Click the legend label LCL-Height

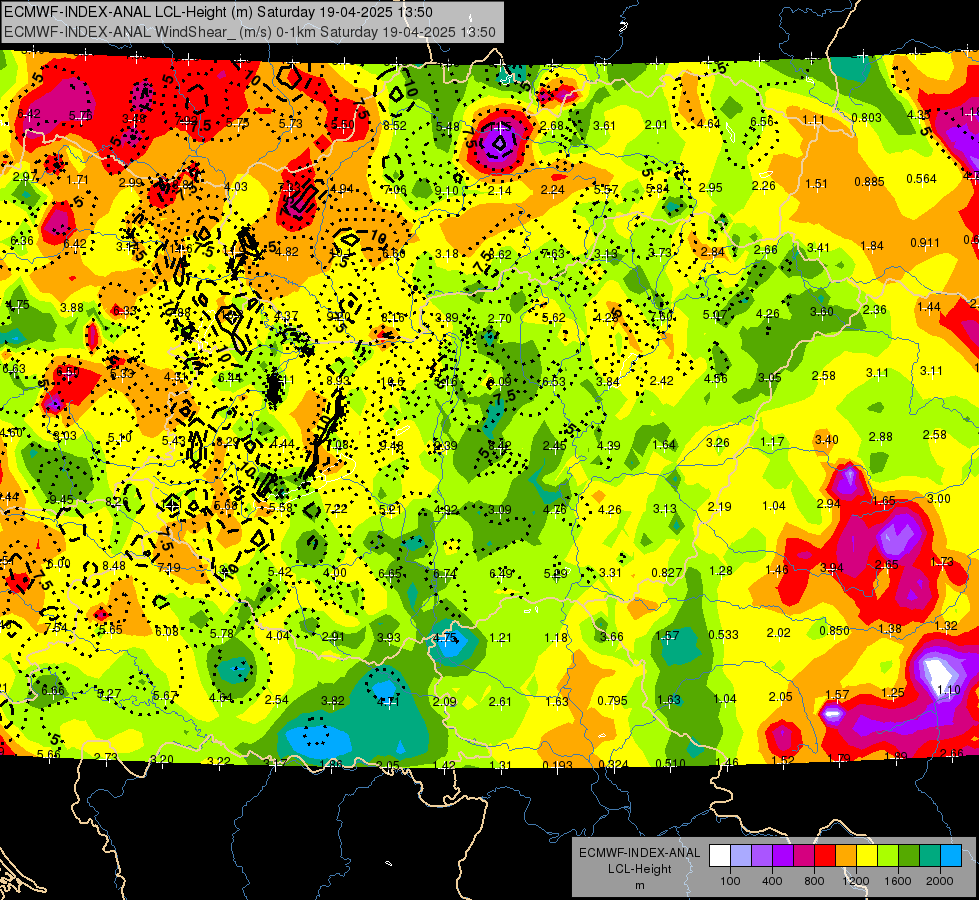tap(639, 869)
